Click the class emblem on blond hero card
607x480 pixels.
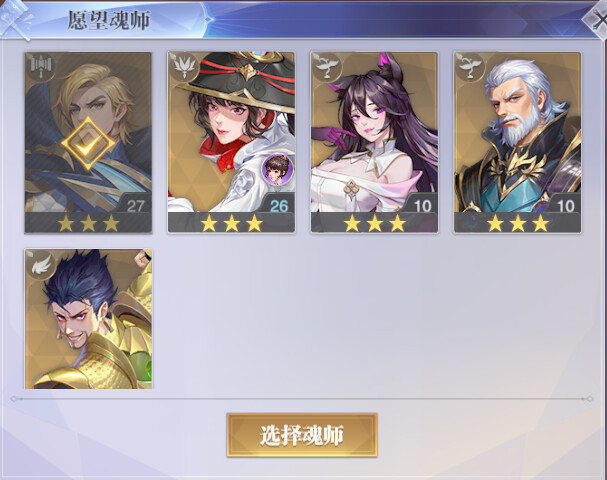pos(40,67)
